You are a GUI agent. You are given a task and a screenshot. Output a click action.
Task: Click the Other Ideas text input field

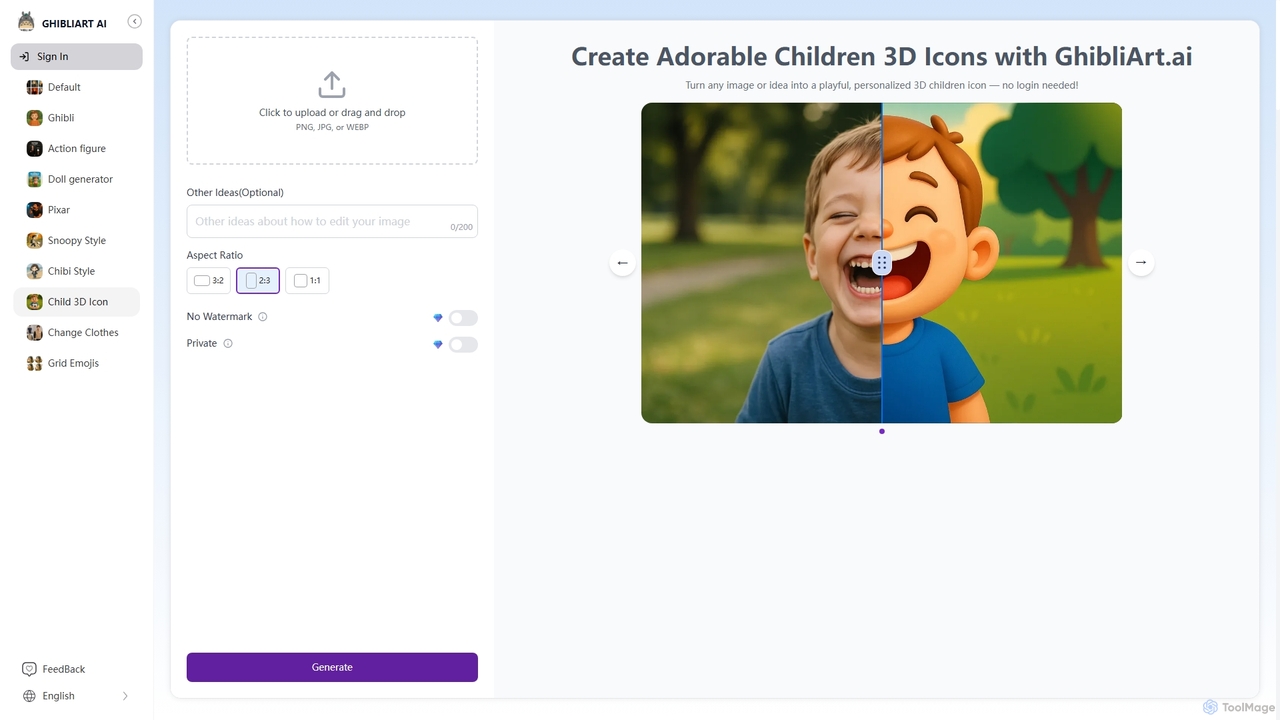click(332, 222)
